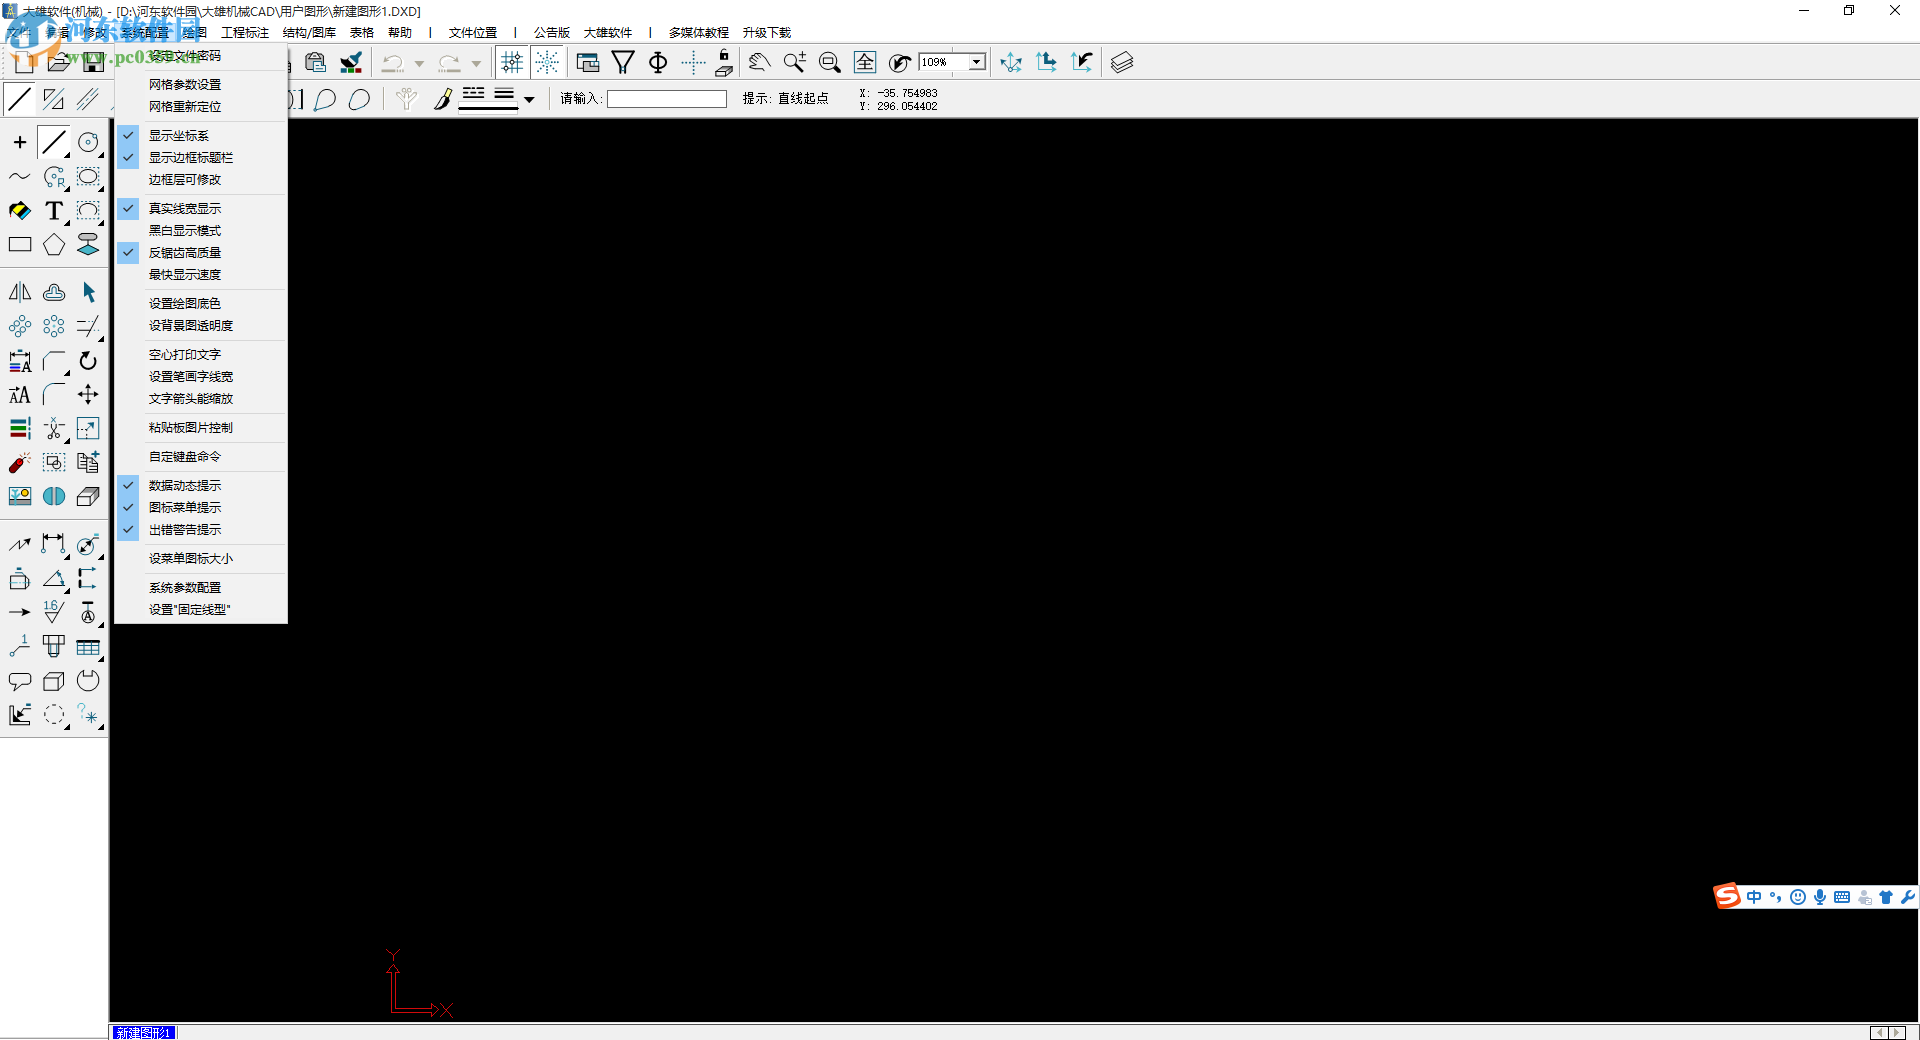Open 多媒体教程 link
Image resolution: width=1920 pixels, height=1040 pixels.
tap(699, 33)
